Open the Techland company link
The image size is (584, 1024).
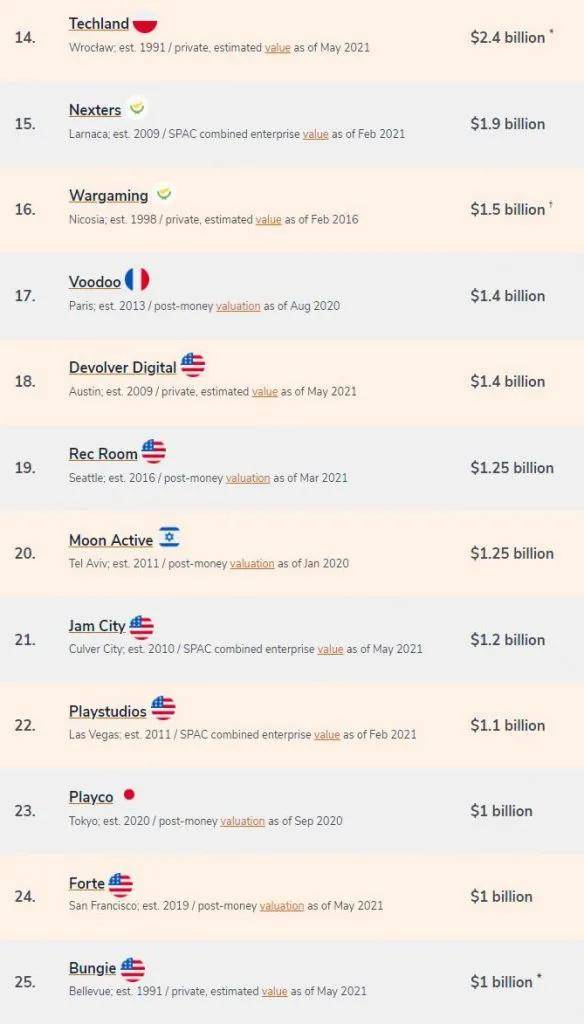pyautogui.click(x=99, y=24)
